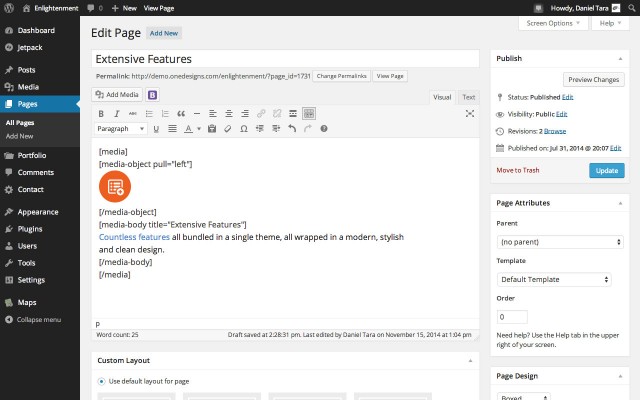
Task: Click the Move to Trash link
Action: [518, 170]
